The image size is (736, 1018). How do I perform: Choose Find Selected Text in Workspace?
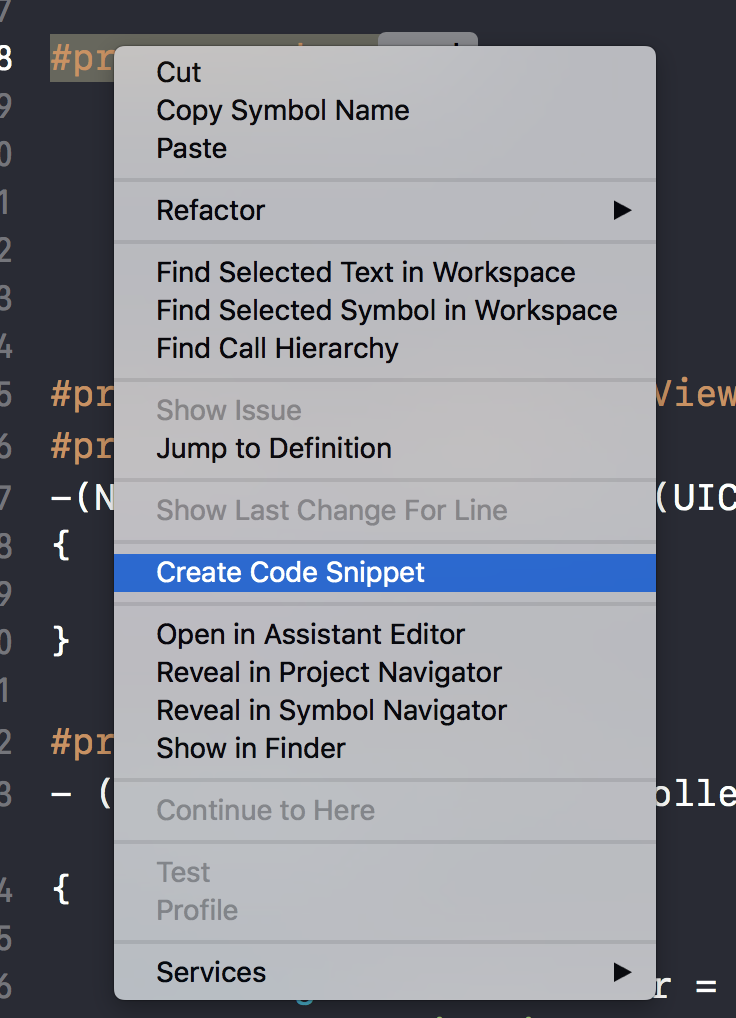click(366, 272)
